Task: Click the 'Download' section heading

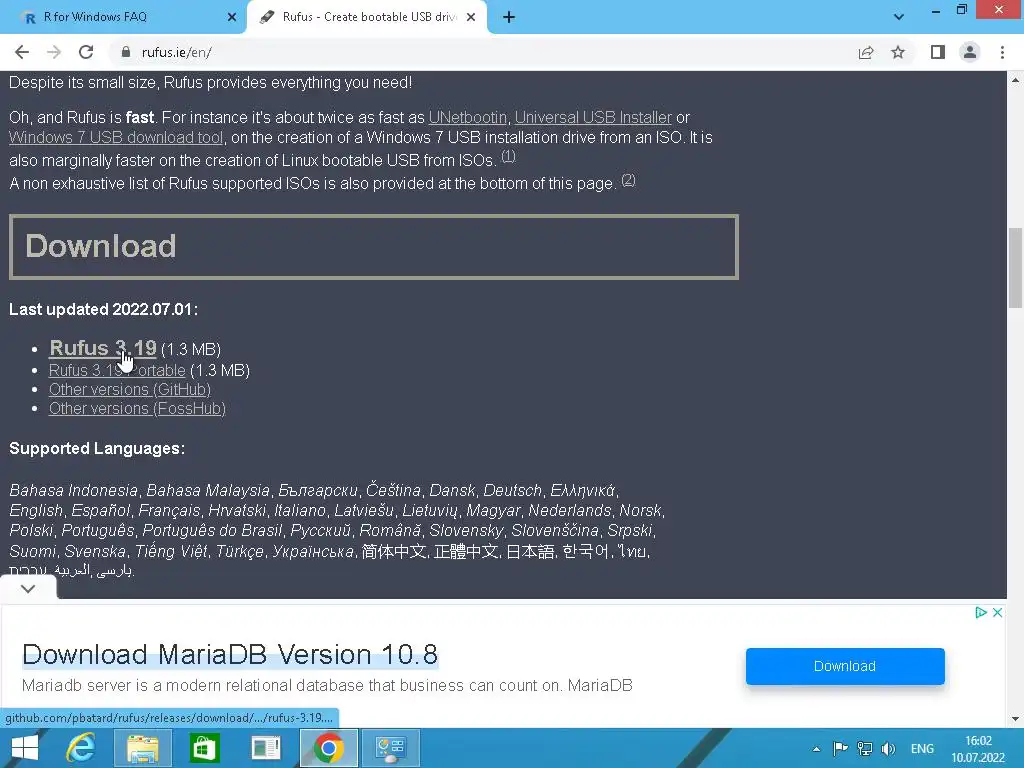Action: coord(101,246)
